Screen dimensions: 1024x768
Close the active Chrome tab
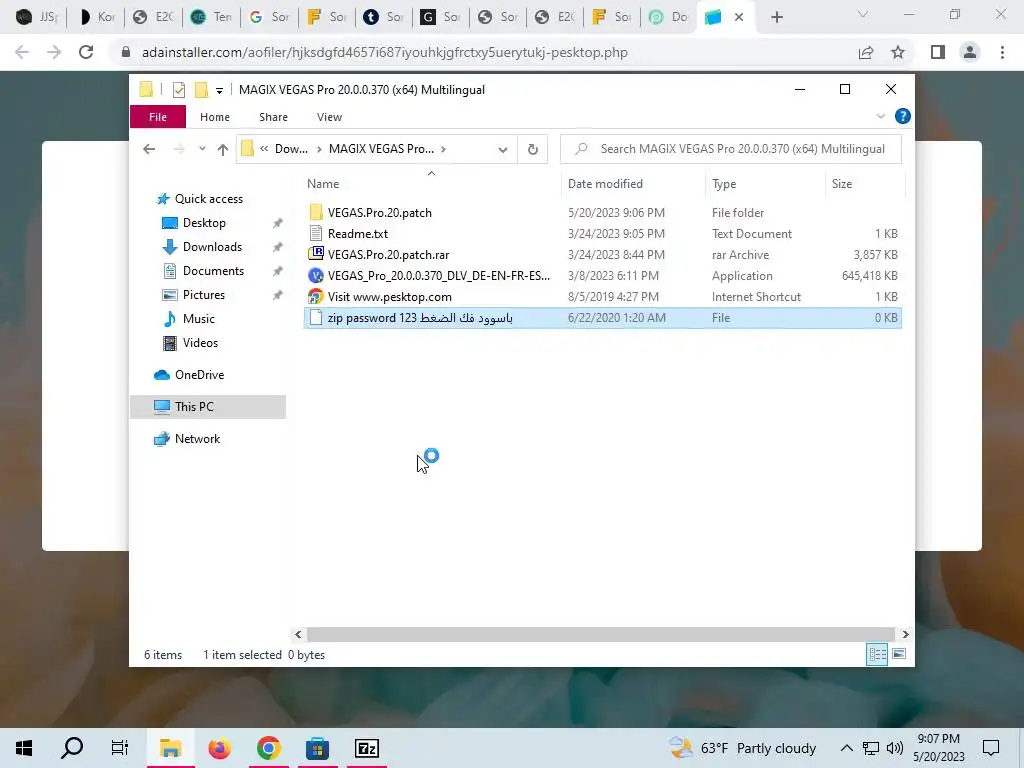[739, 17]
